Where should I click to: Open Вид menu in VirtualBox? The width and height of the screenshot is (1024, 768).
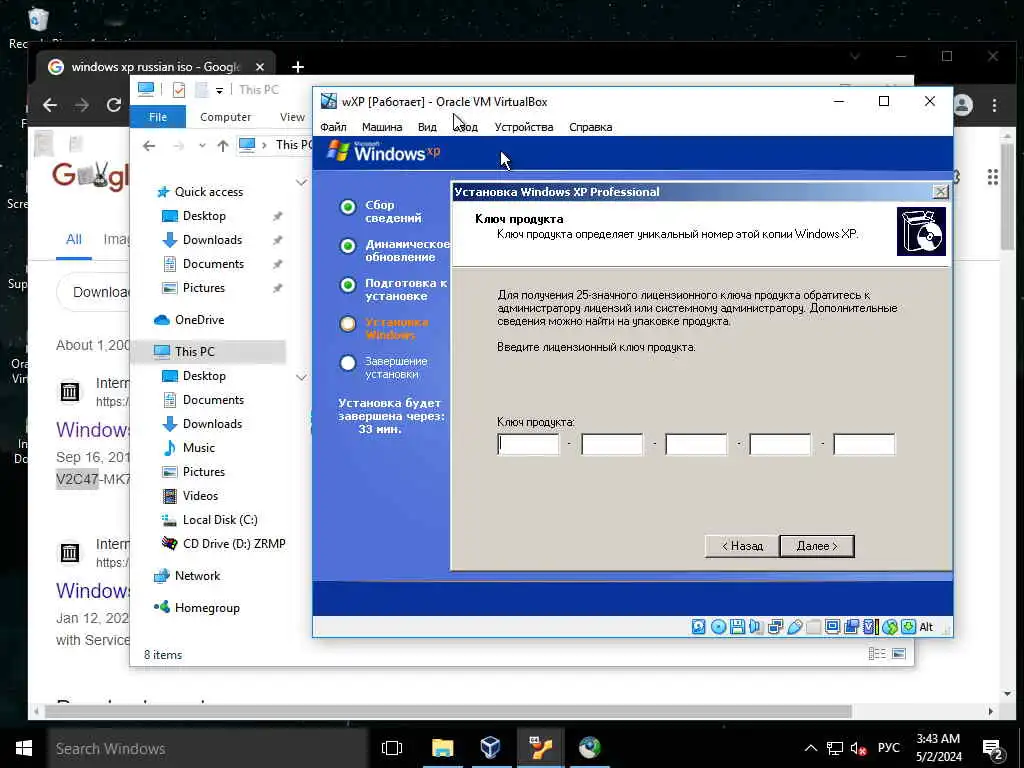click(427, 127)
